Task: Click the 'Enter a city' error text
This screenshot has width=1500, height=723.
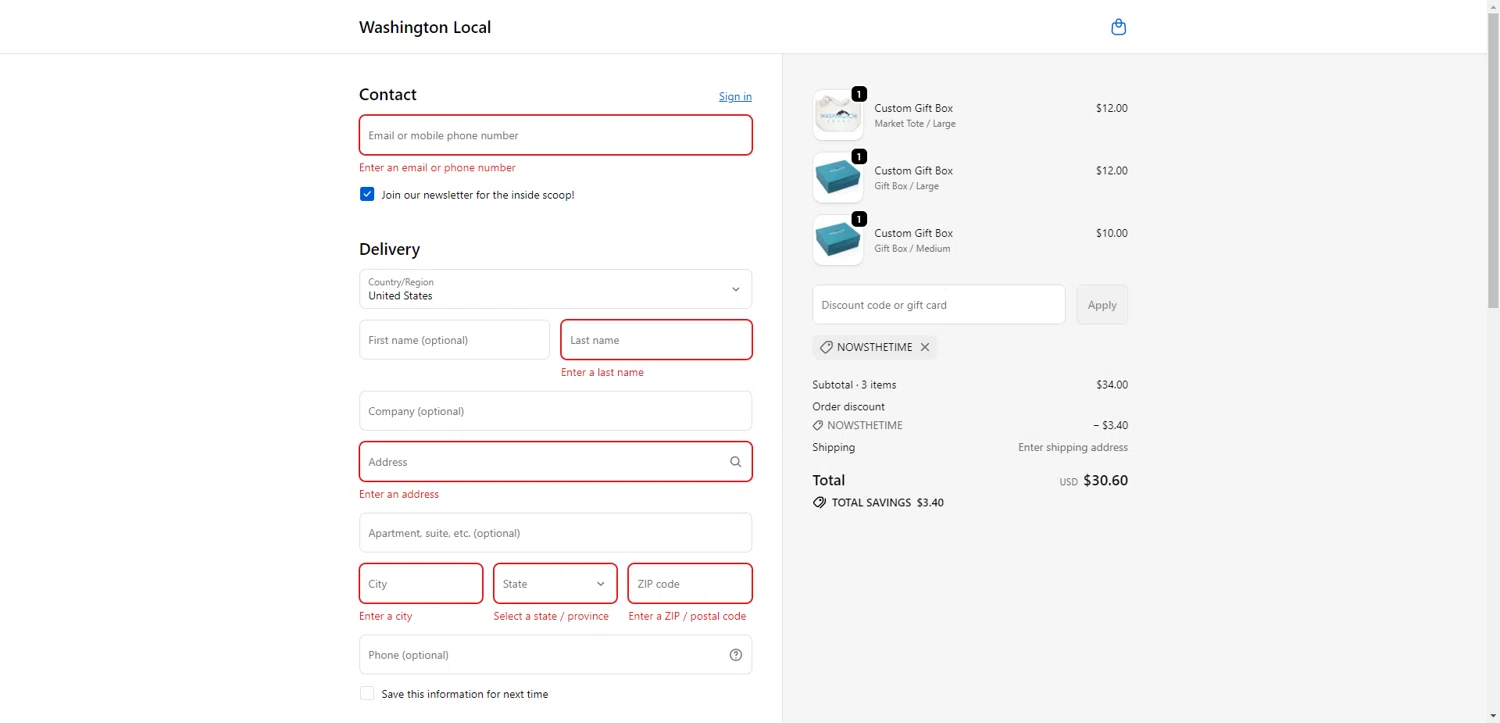Action: (385, 616)
